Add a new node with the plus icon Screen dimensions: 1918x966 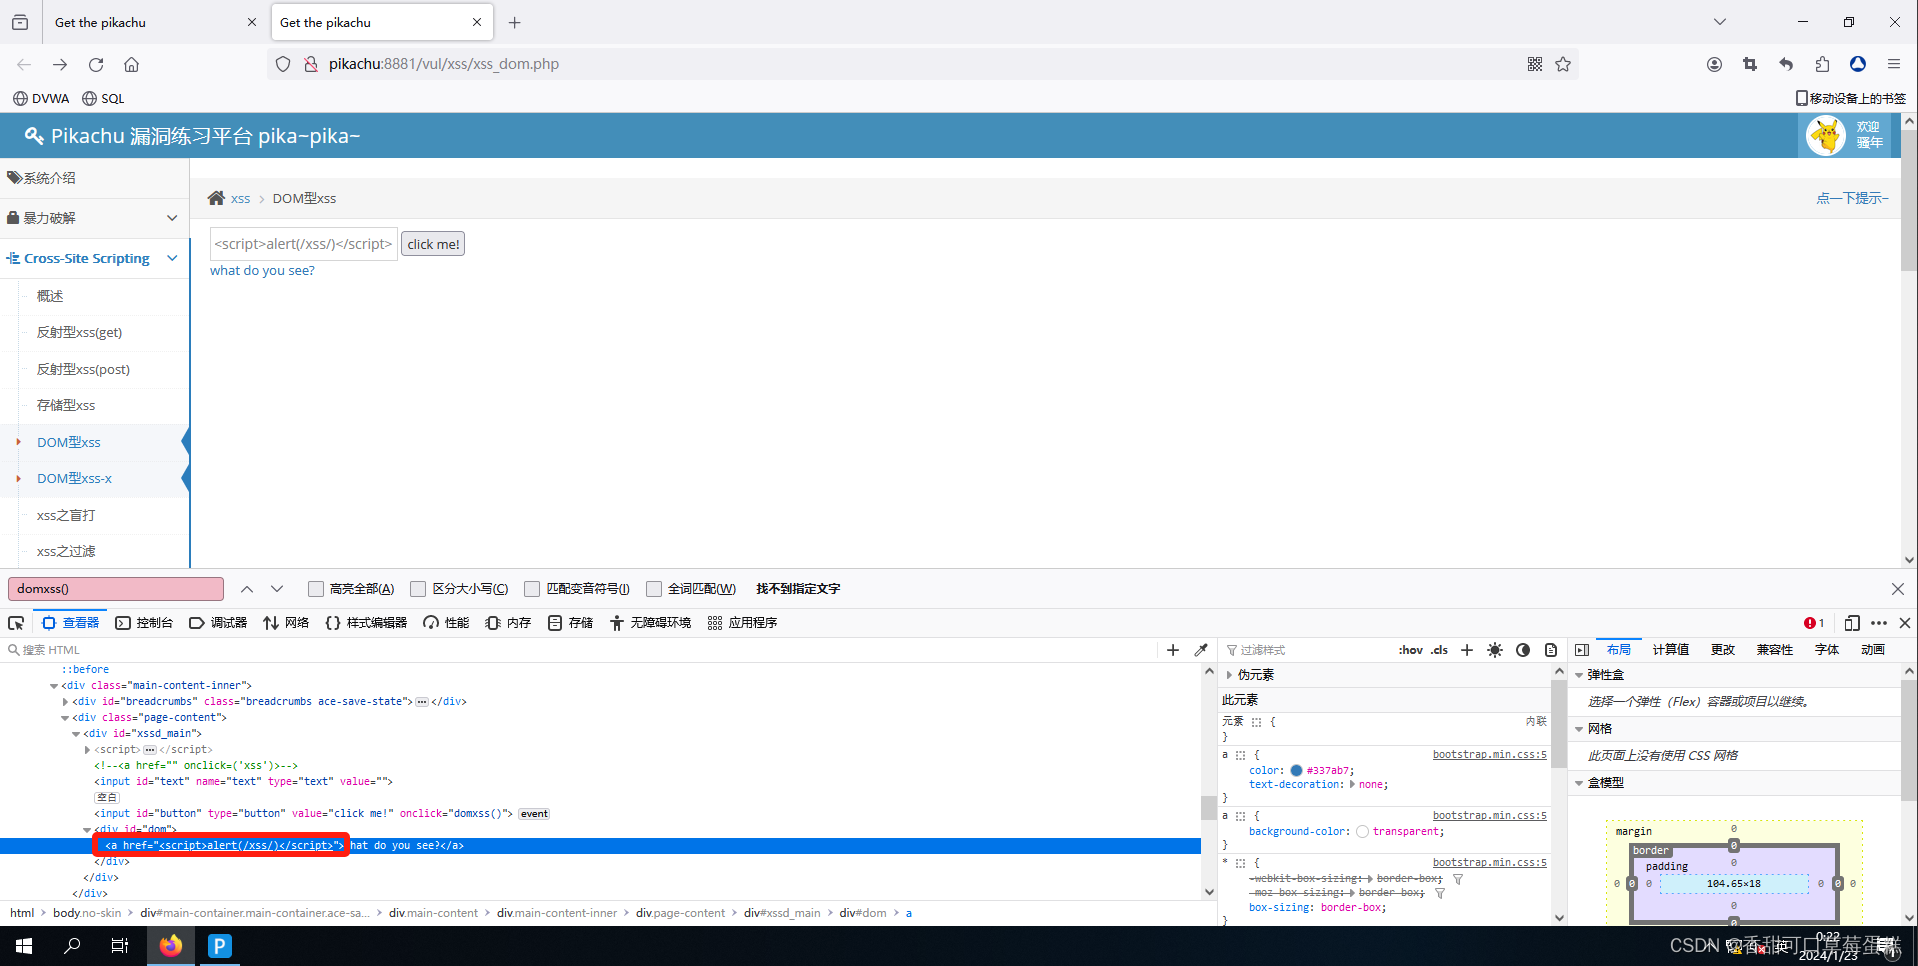click(1173, 650)
